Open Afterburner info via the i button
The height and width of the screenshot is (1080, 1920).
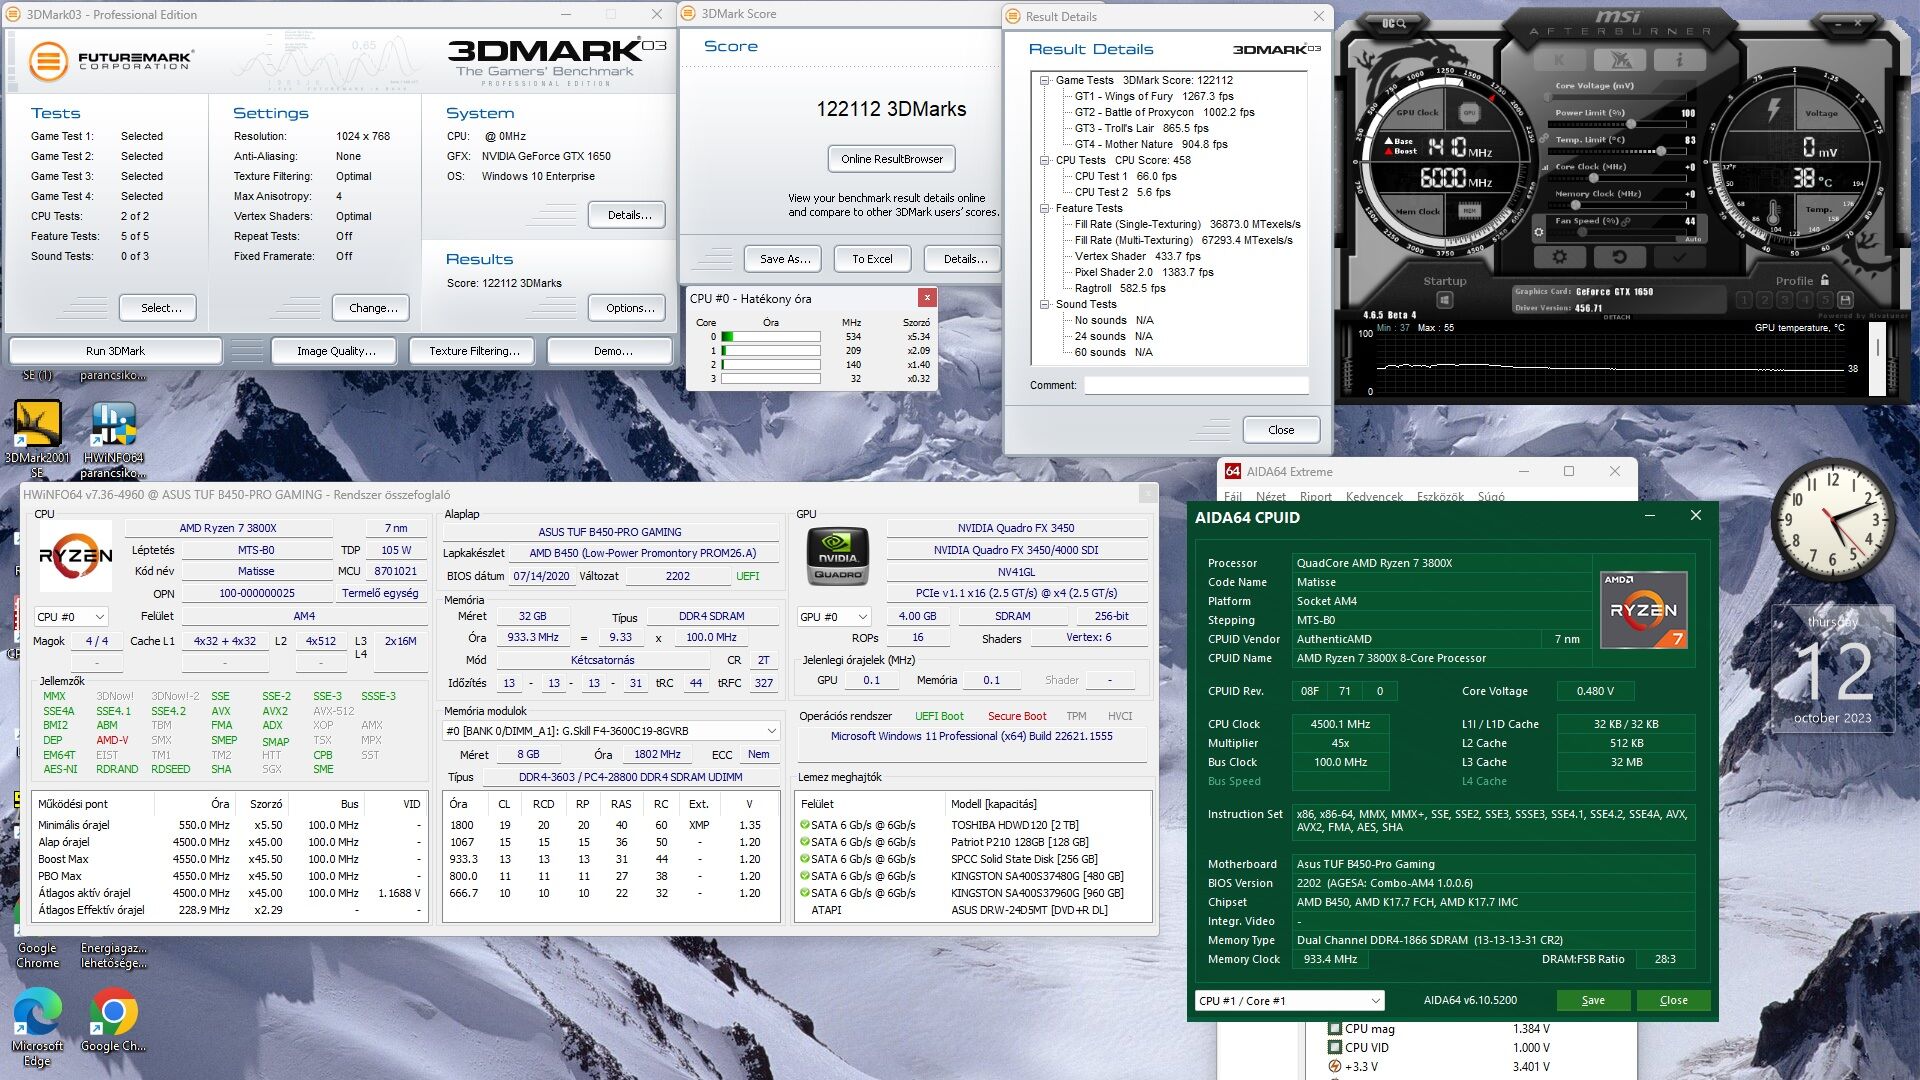click(x=1679, y=60)
